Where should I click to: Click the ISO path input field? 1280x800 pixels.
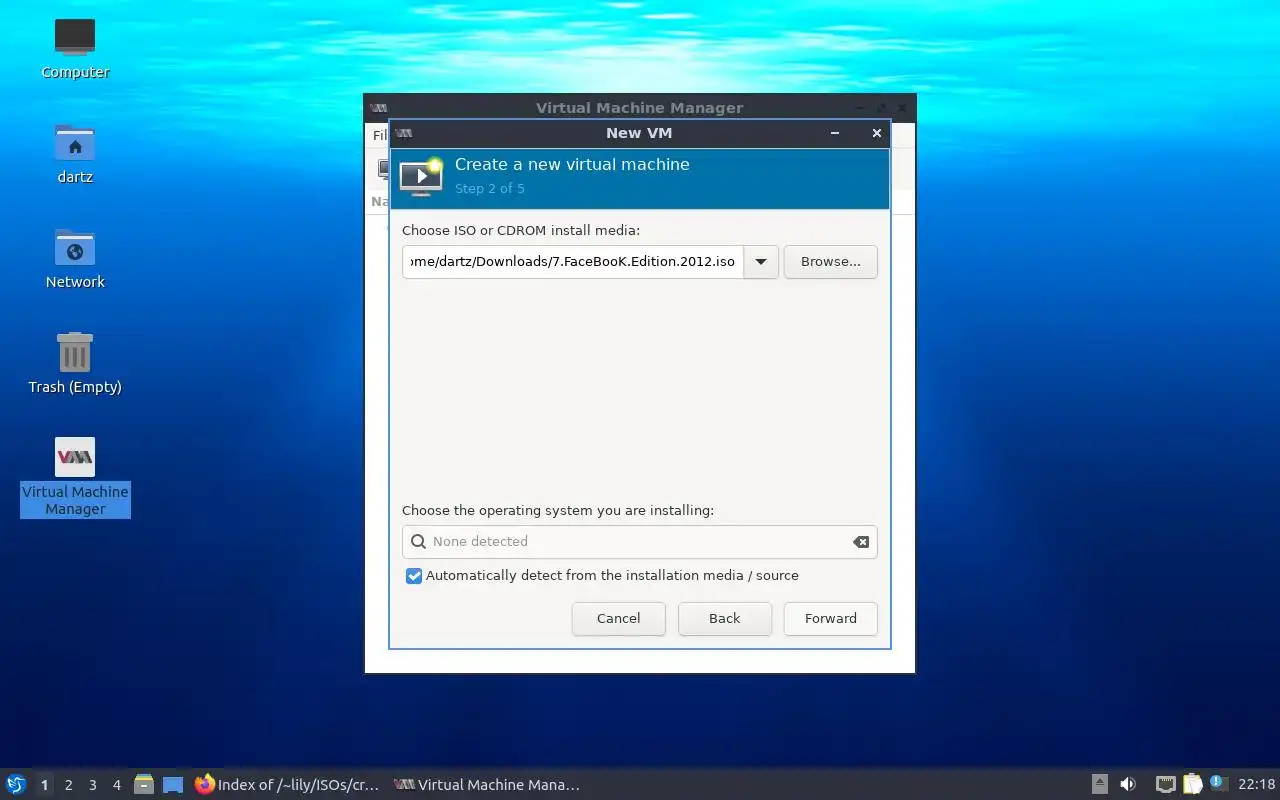click(x=573, y=262)
